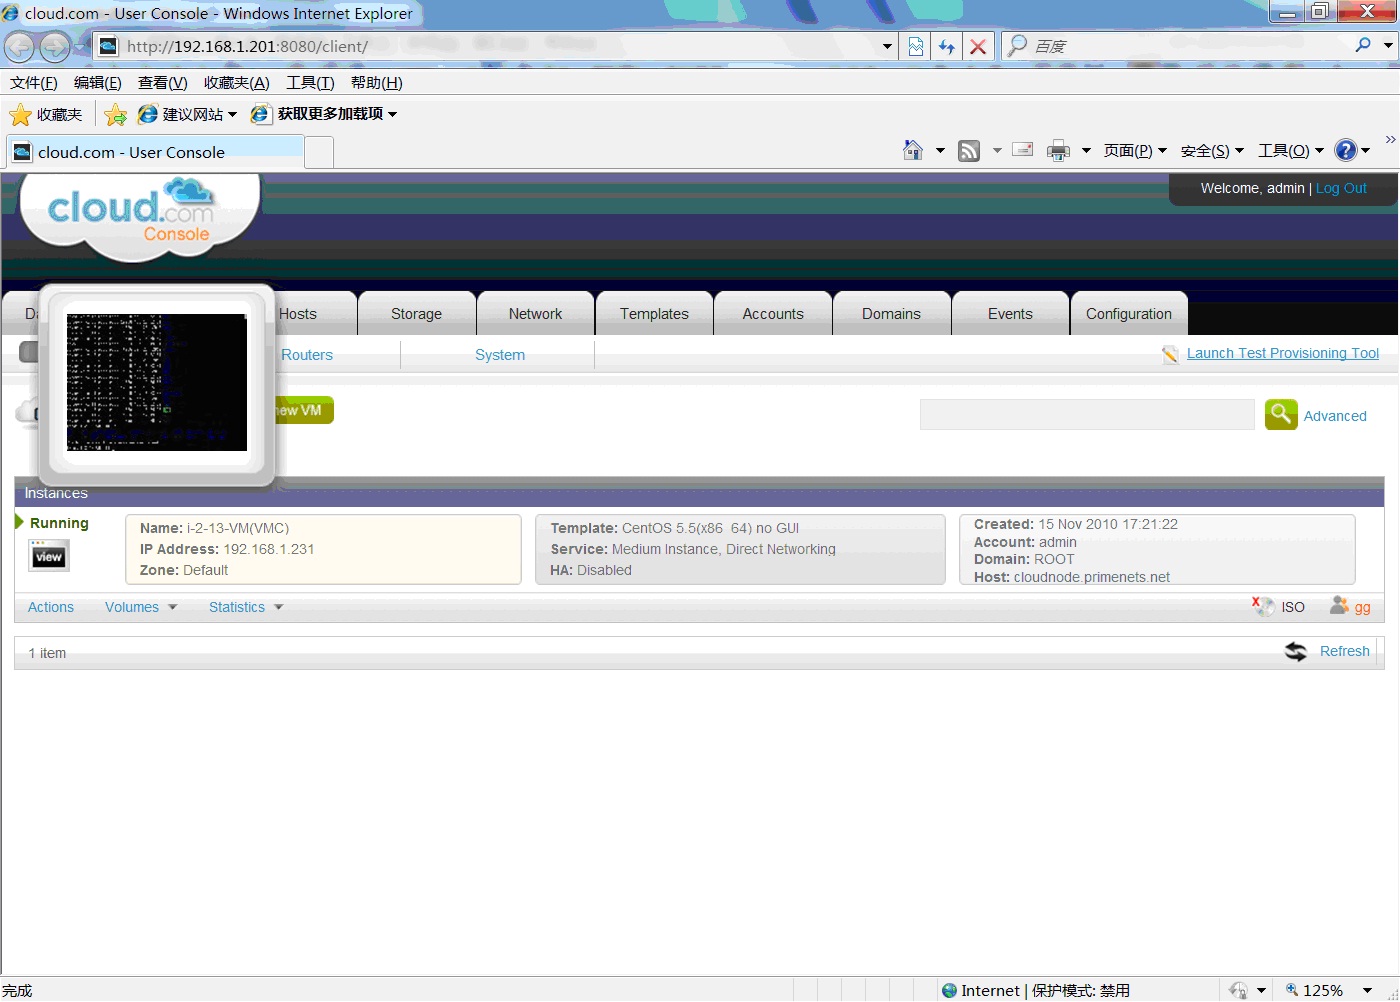Click the Add to Favorites Bar star icon
Viewport: 1400px width, 1002px height.
[116, 115]
